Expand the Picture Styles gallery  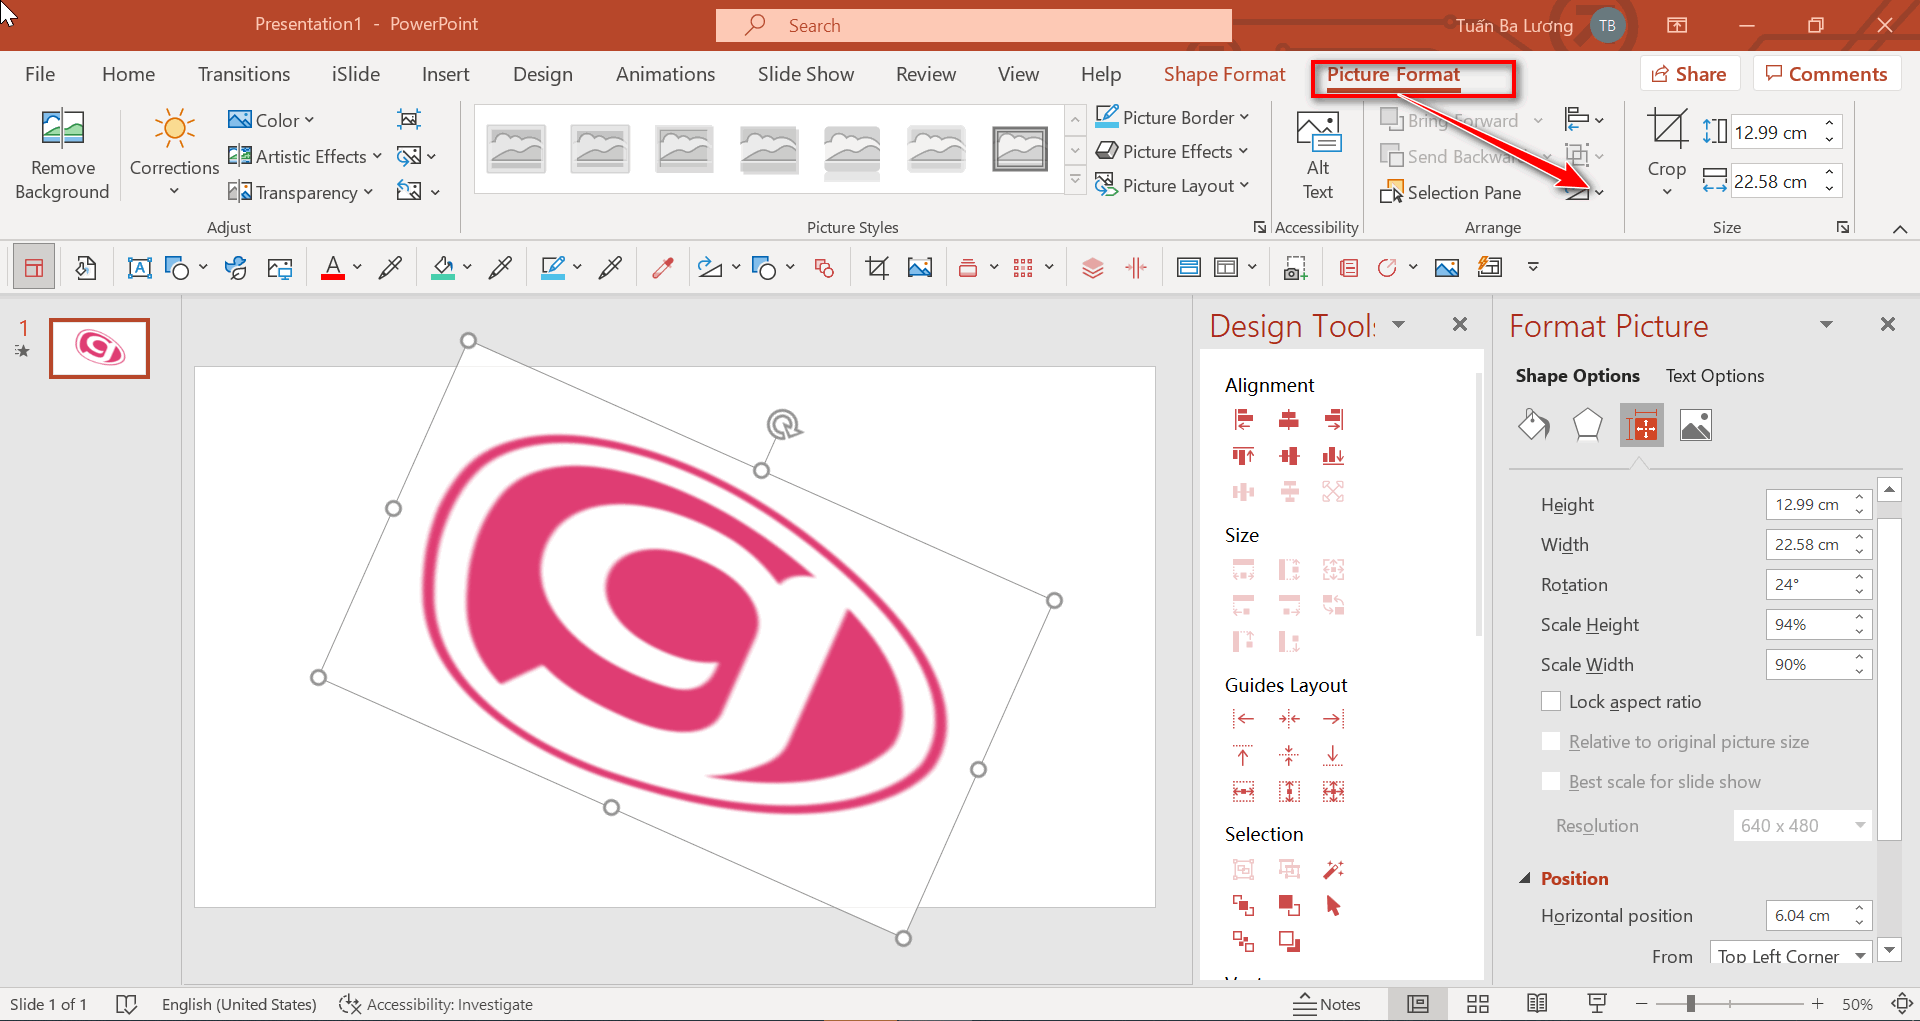[x=1075, y=180]
